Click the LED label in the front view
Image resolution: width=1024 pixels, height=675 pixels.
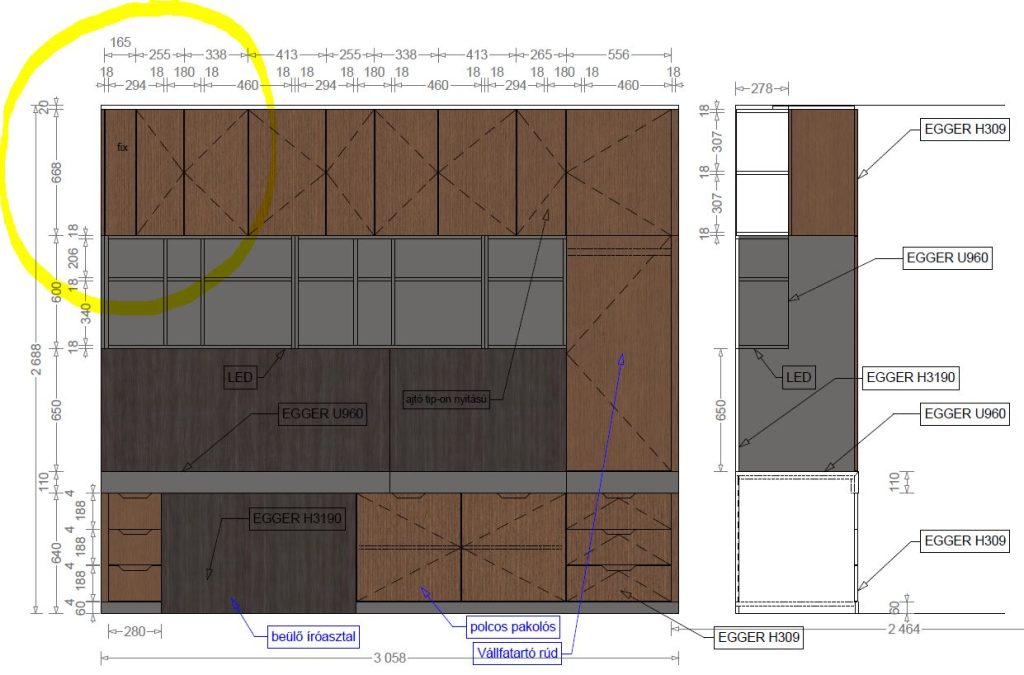click(x=241, y=377)
